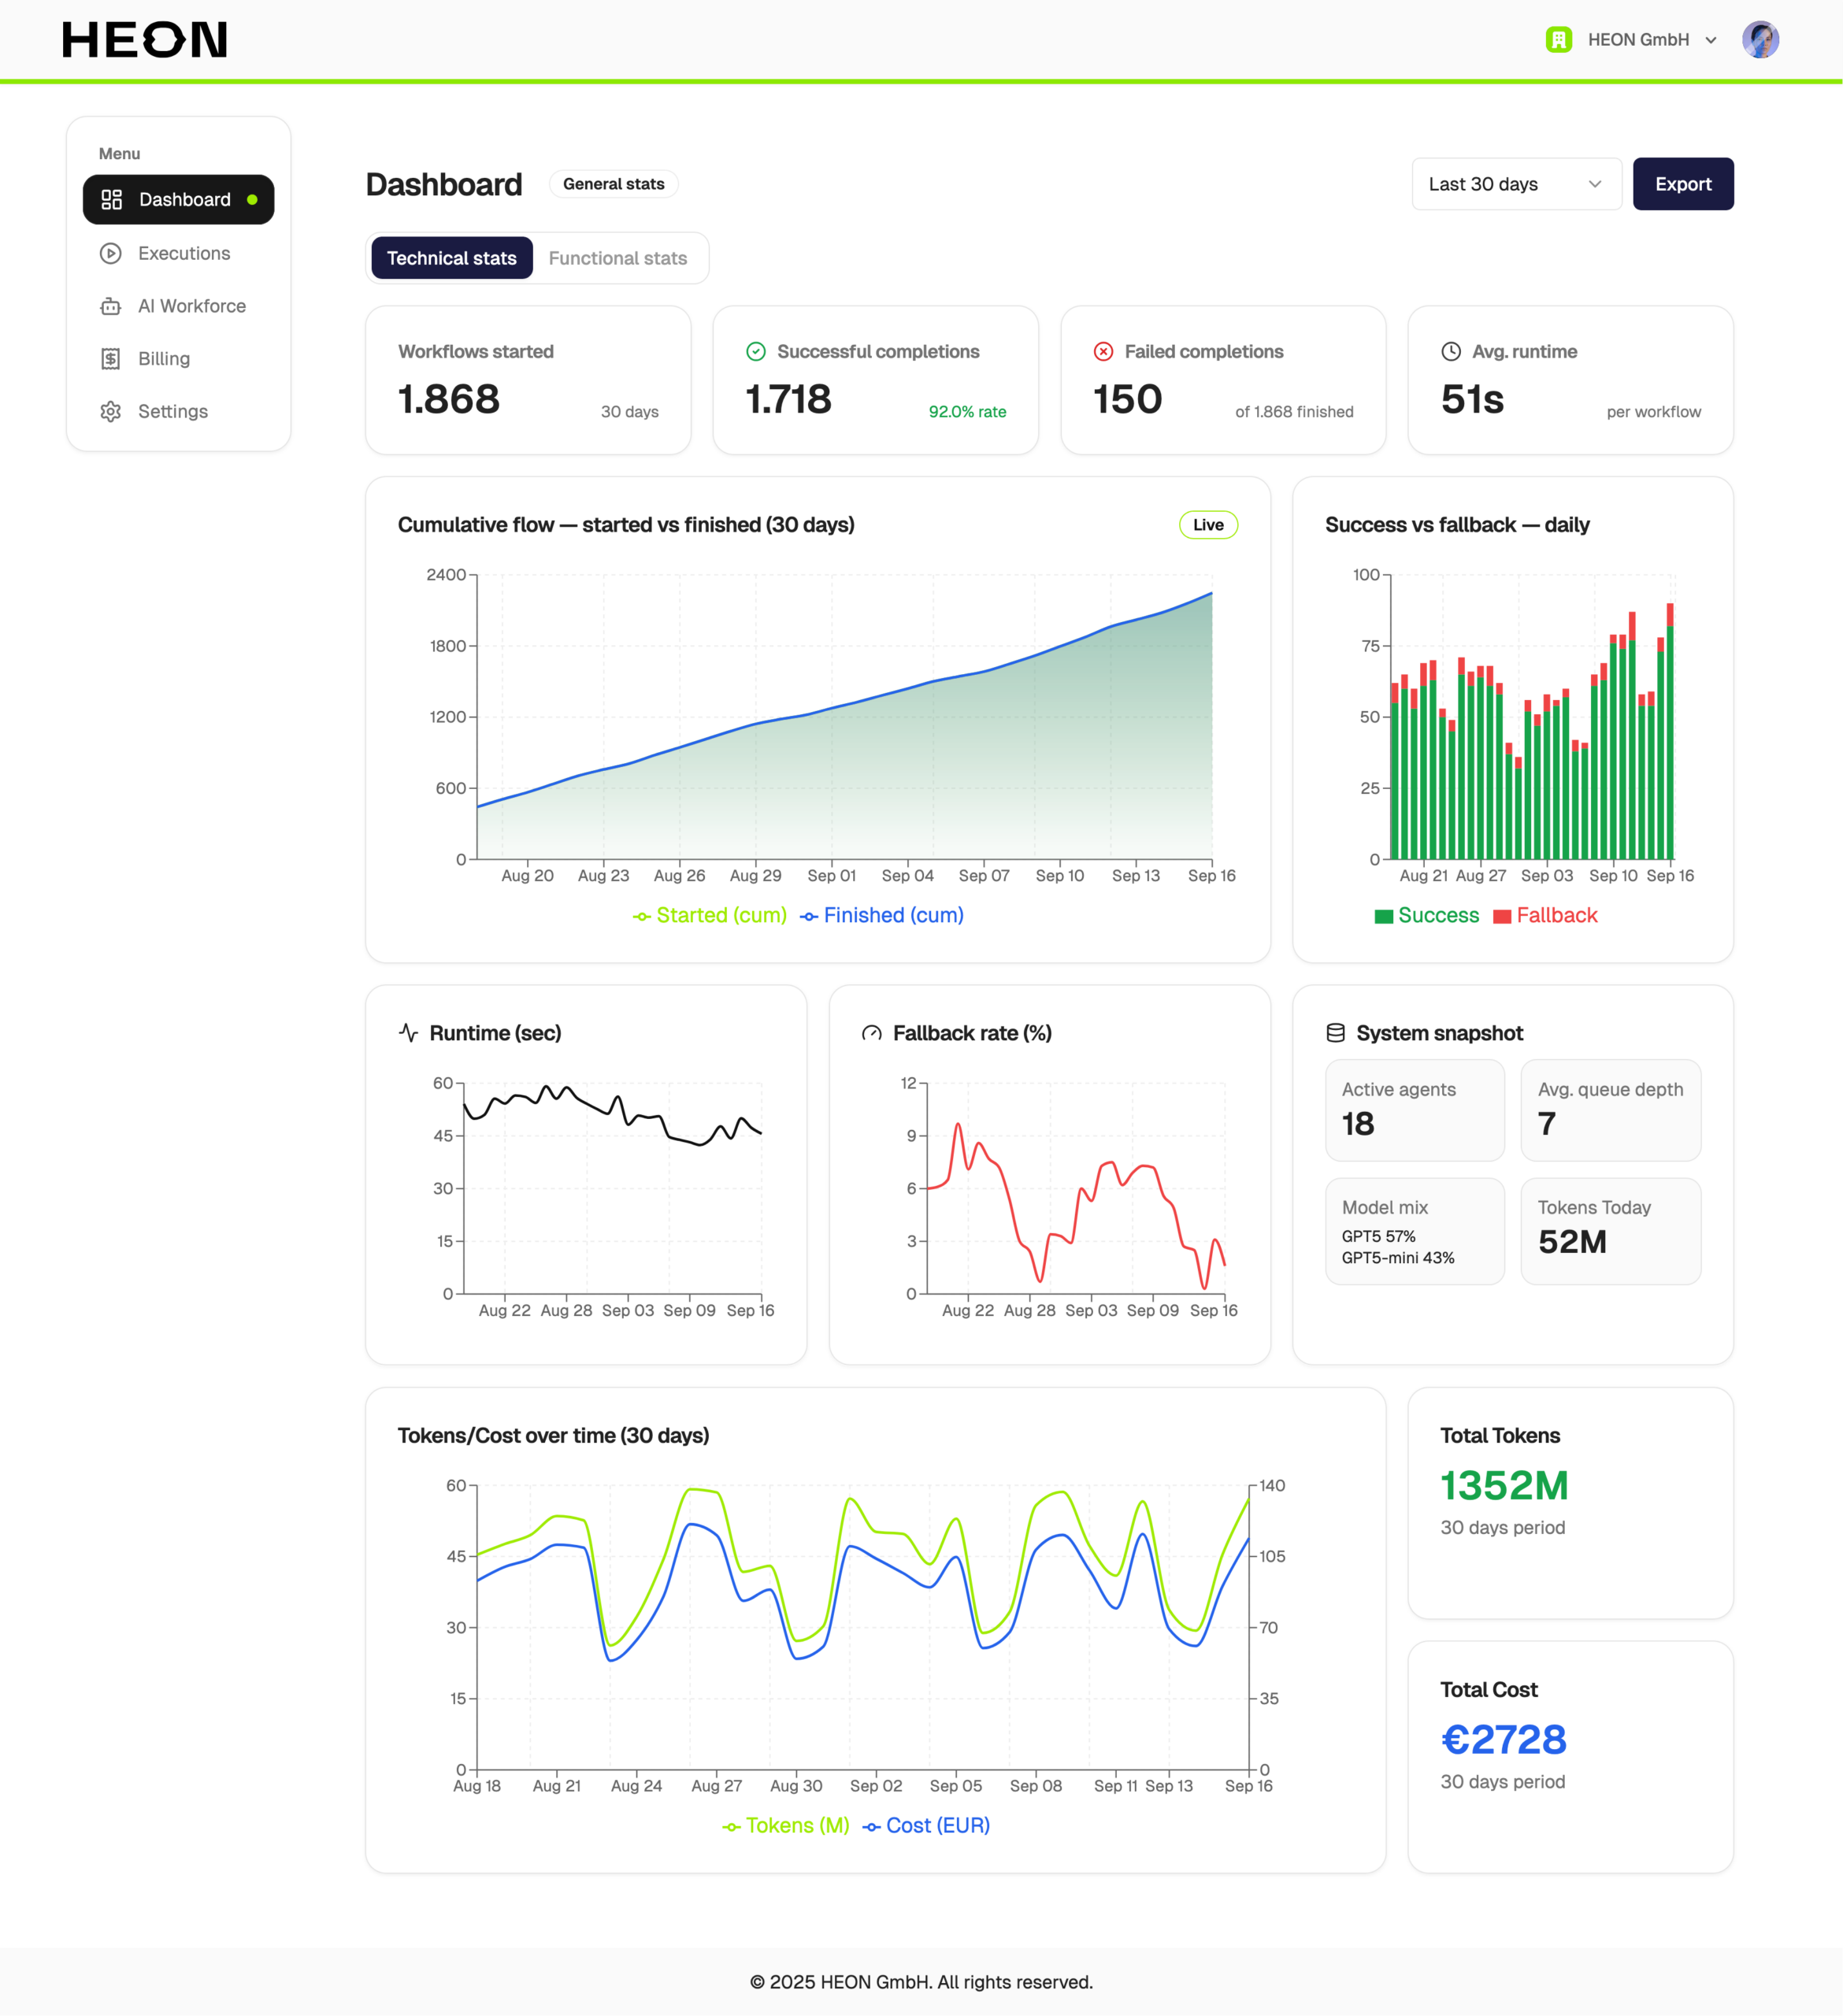Open the Last 30 days dropdown
The image size is (1843, 2016).
point(1516,184)
